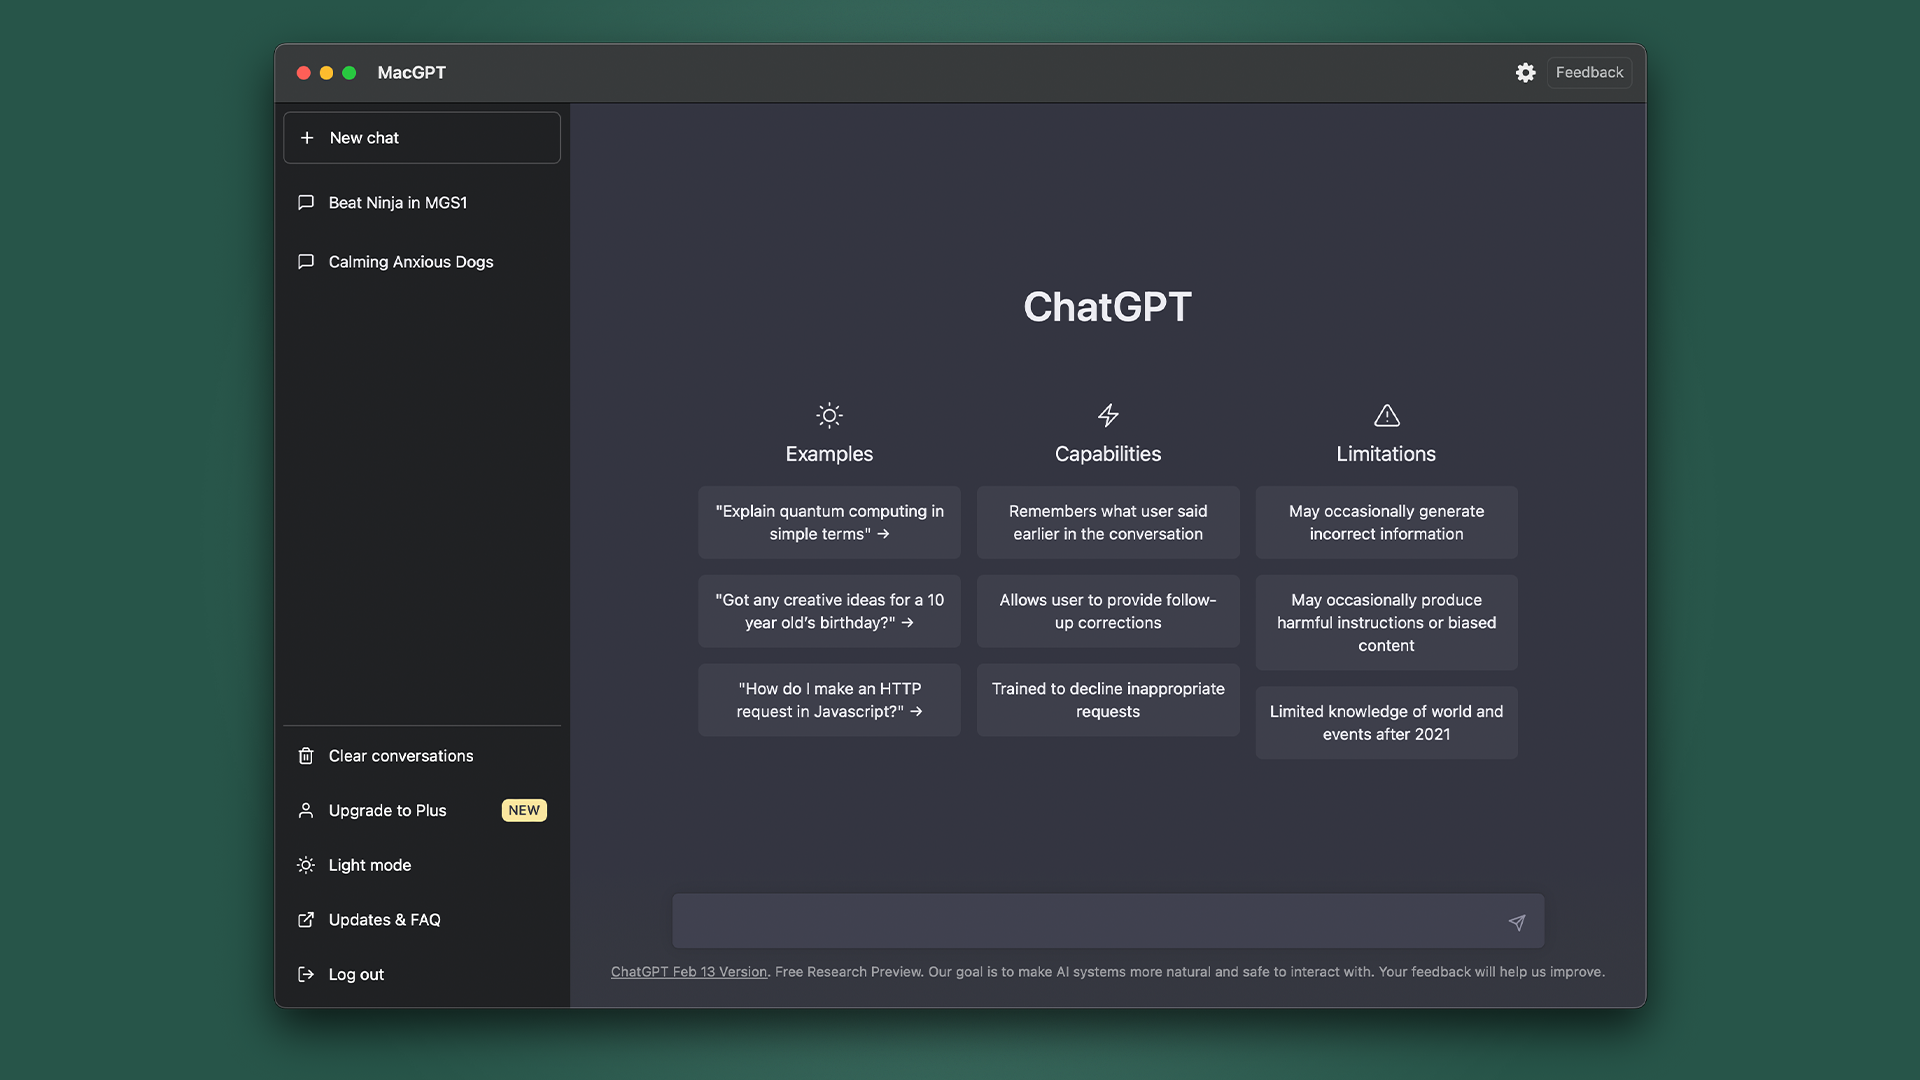Click the NEW badge beside Upgrade to Plus
Viewport: 1920px width, 1080px height.
(524, 810)
